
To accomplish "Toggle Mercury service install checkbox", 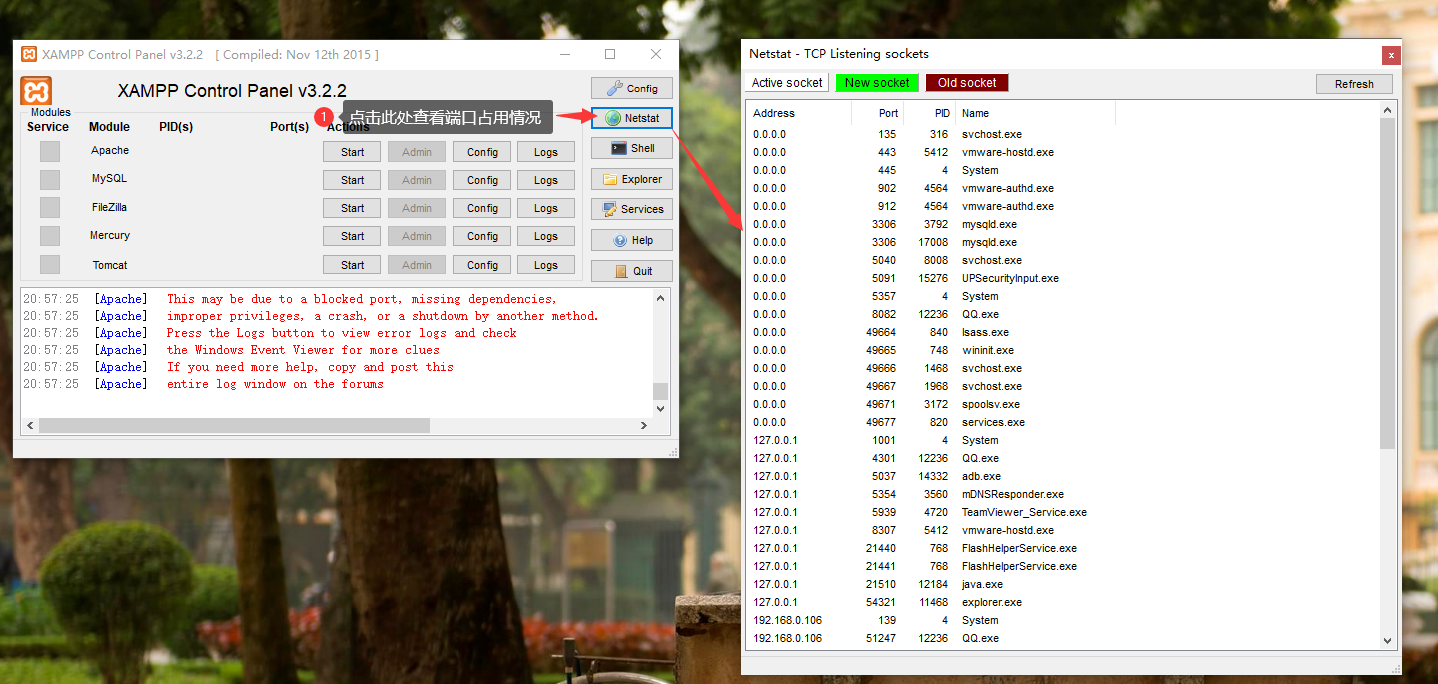I will pyautogui.click(x=49, y=236).
